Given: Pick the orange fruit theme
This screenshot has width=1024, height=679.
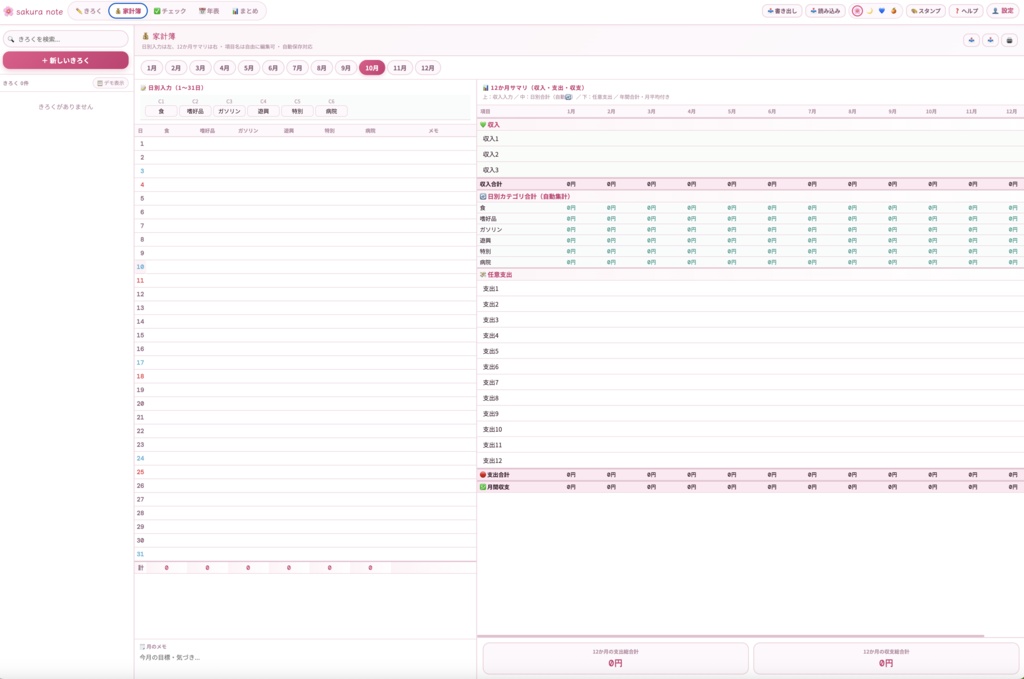Looking at the screenshot, I should pos(894,11).
